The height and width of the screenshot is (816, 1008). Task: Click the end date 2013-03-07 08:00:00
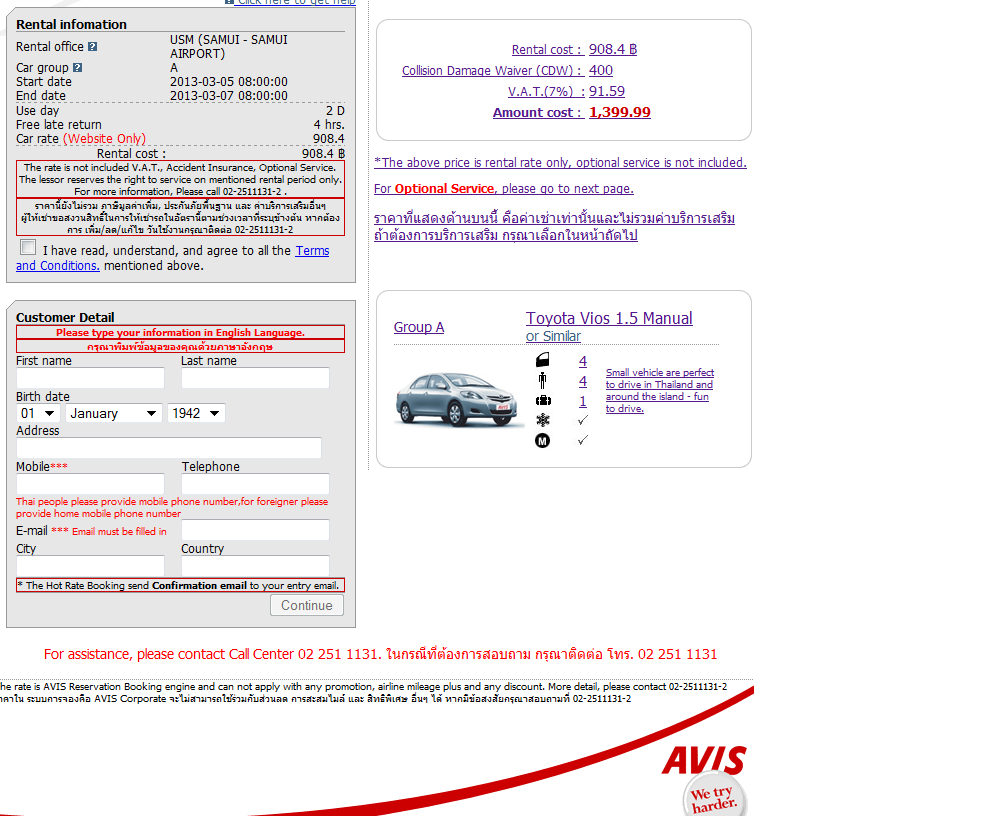229,96
